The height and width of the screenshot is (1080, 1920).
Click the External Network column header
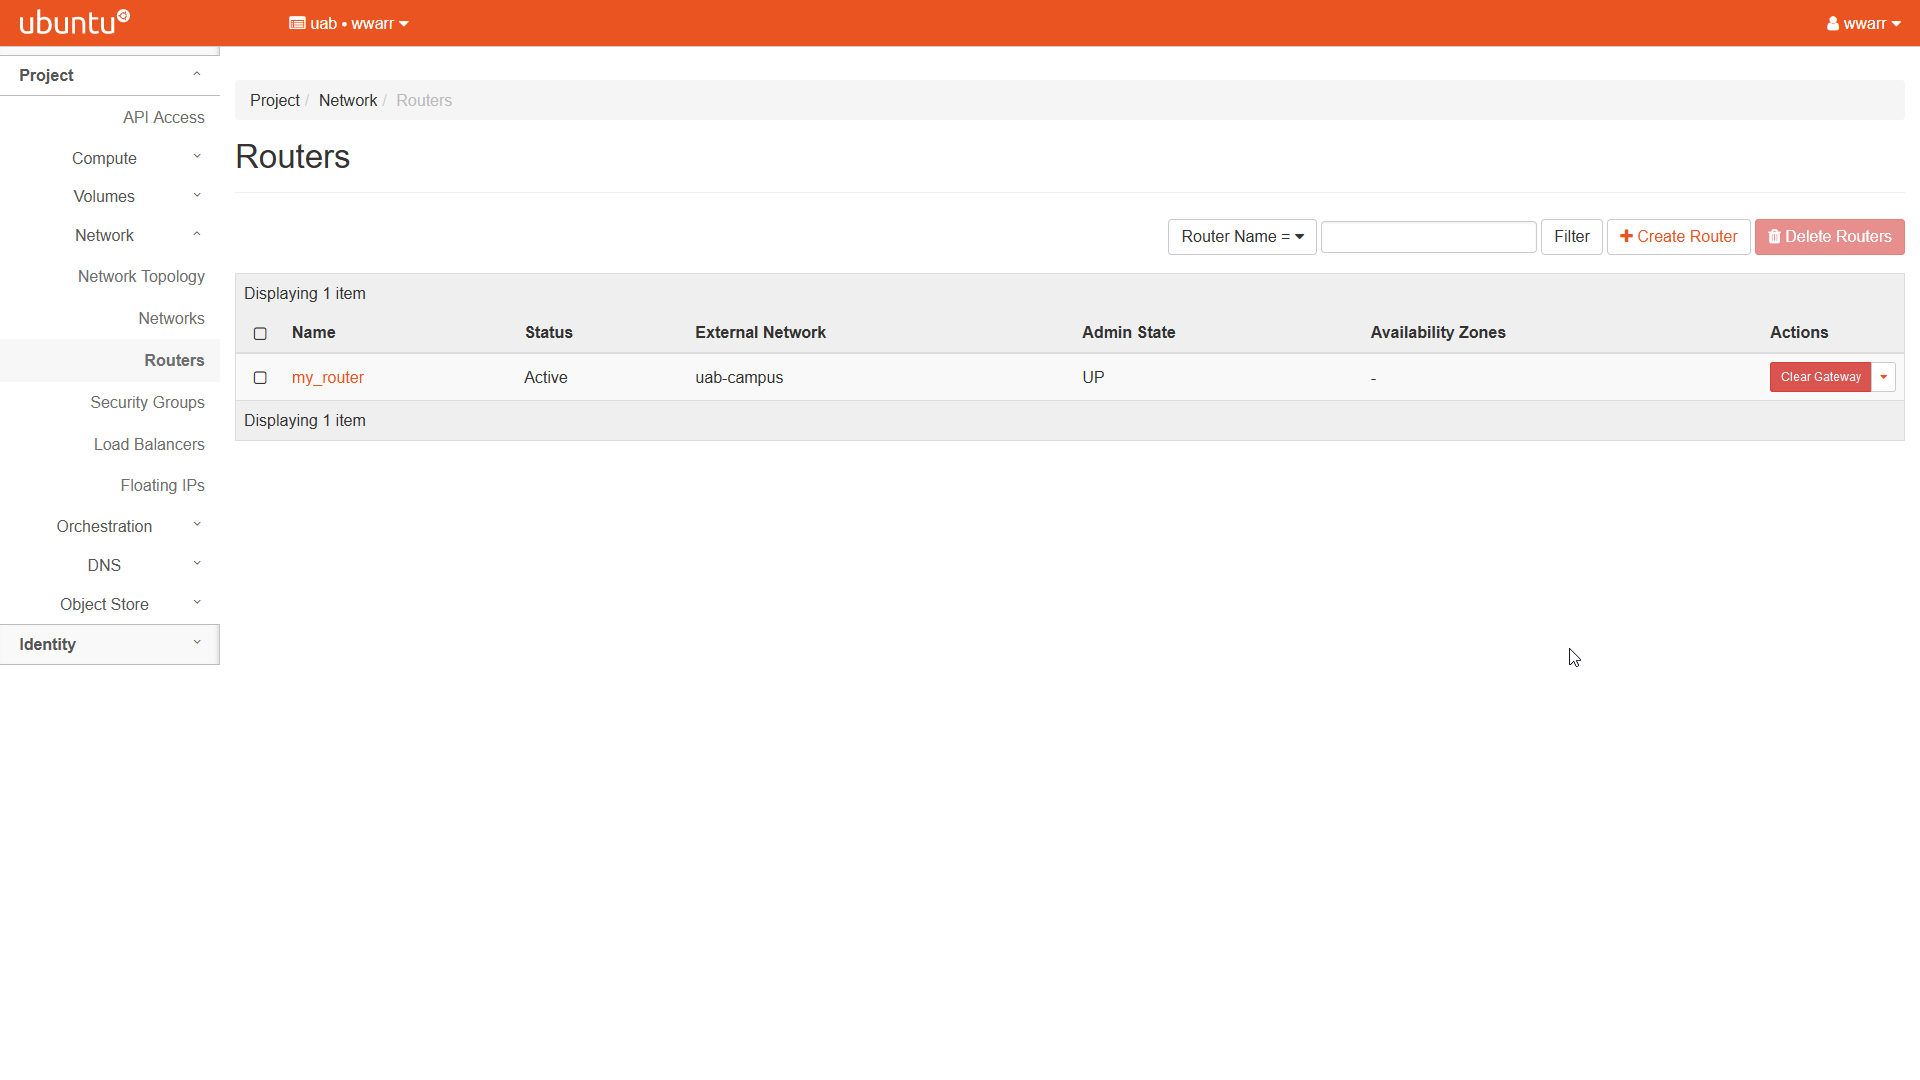click(x=760, y=332)
